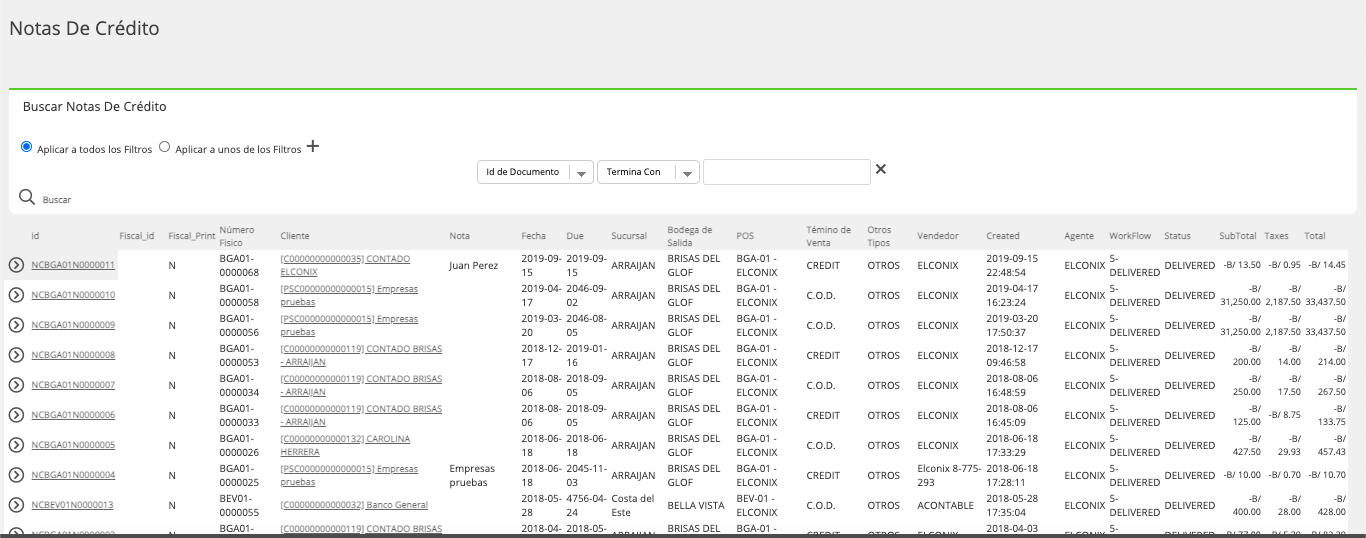Open row arrow icon for NCBEV01N0000013
This screenshot has height=538, width=1366.
coord(16,505)
